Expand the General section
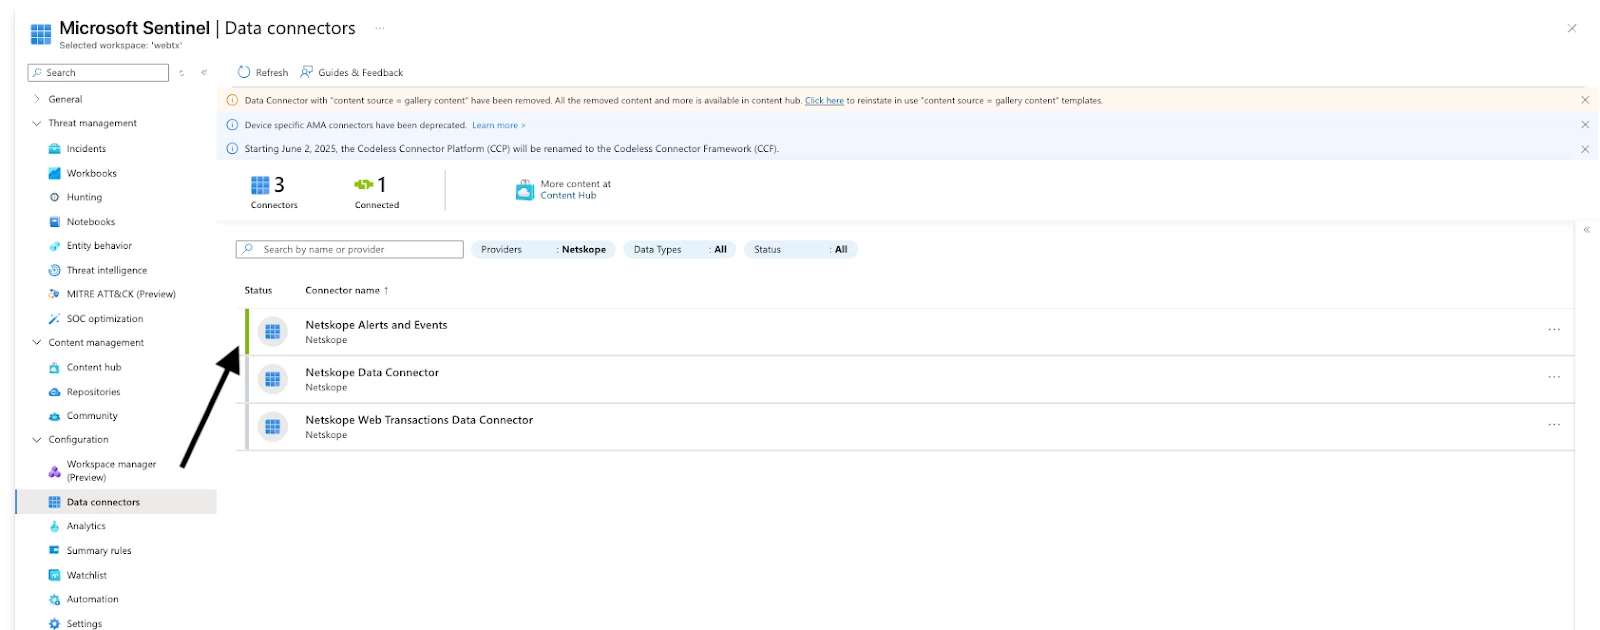 (x=37, y=99)
